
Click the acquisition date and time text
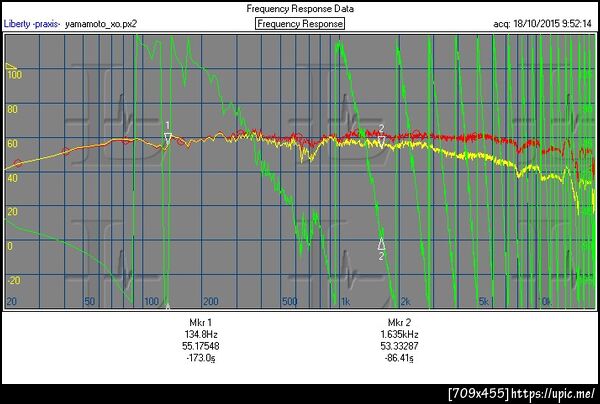click(x=542, y=24)
